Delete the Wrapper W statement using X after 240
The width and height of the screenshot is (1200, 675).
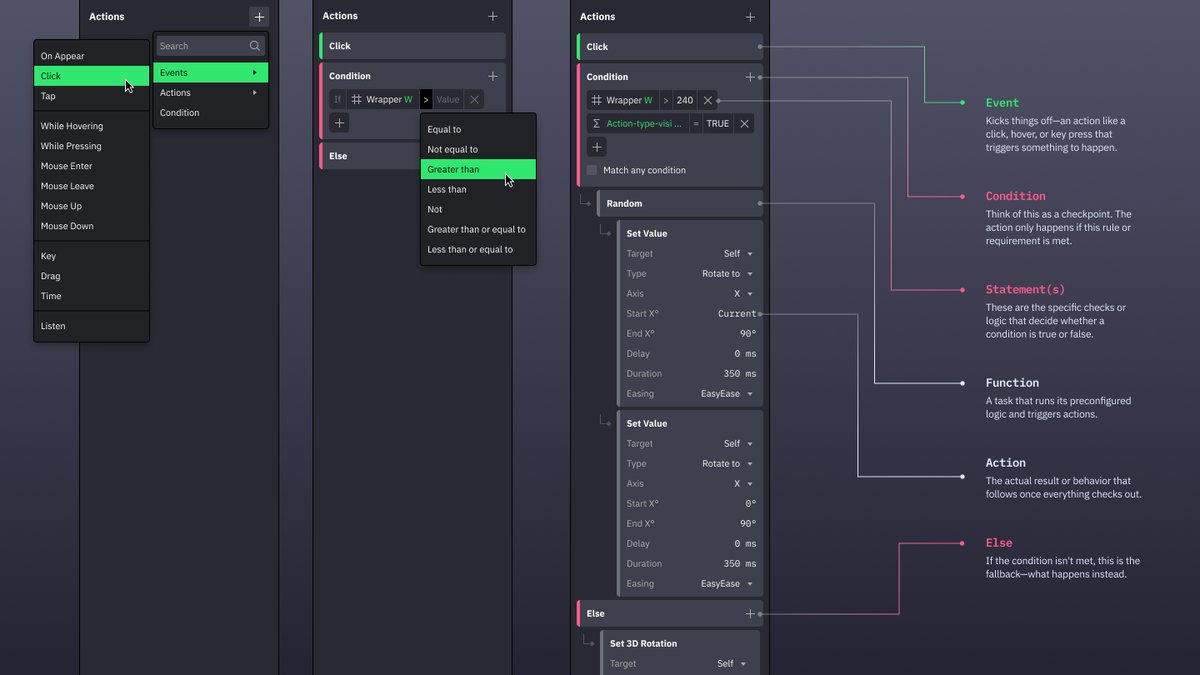707,100
